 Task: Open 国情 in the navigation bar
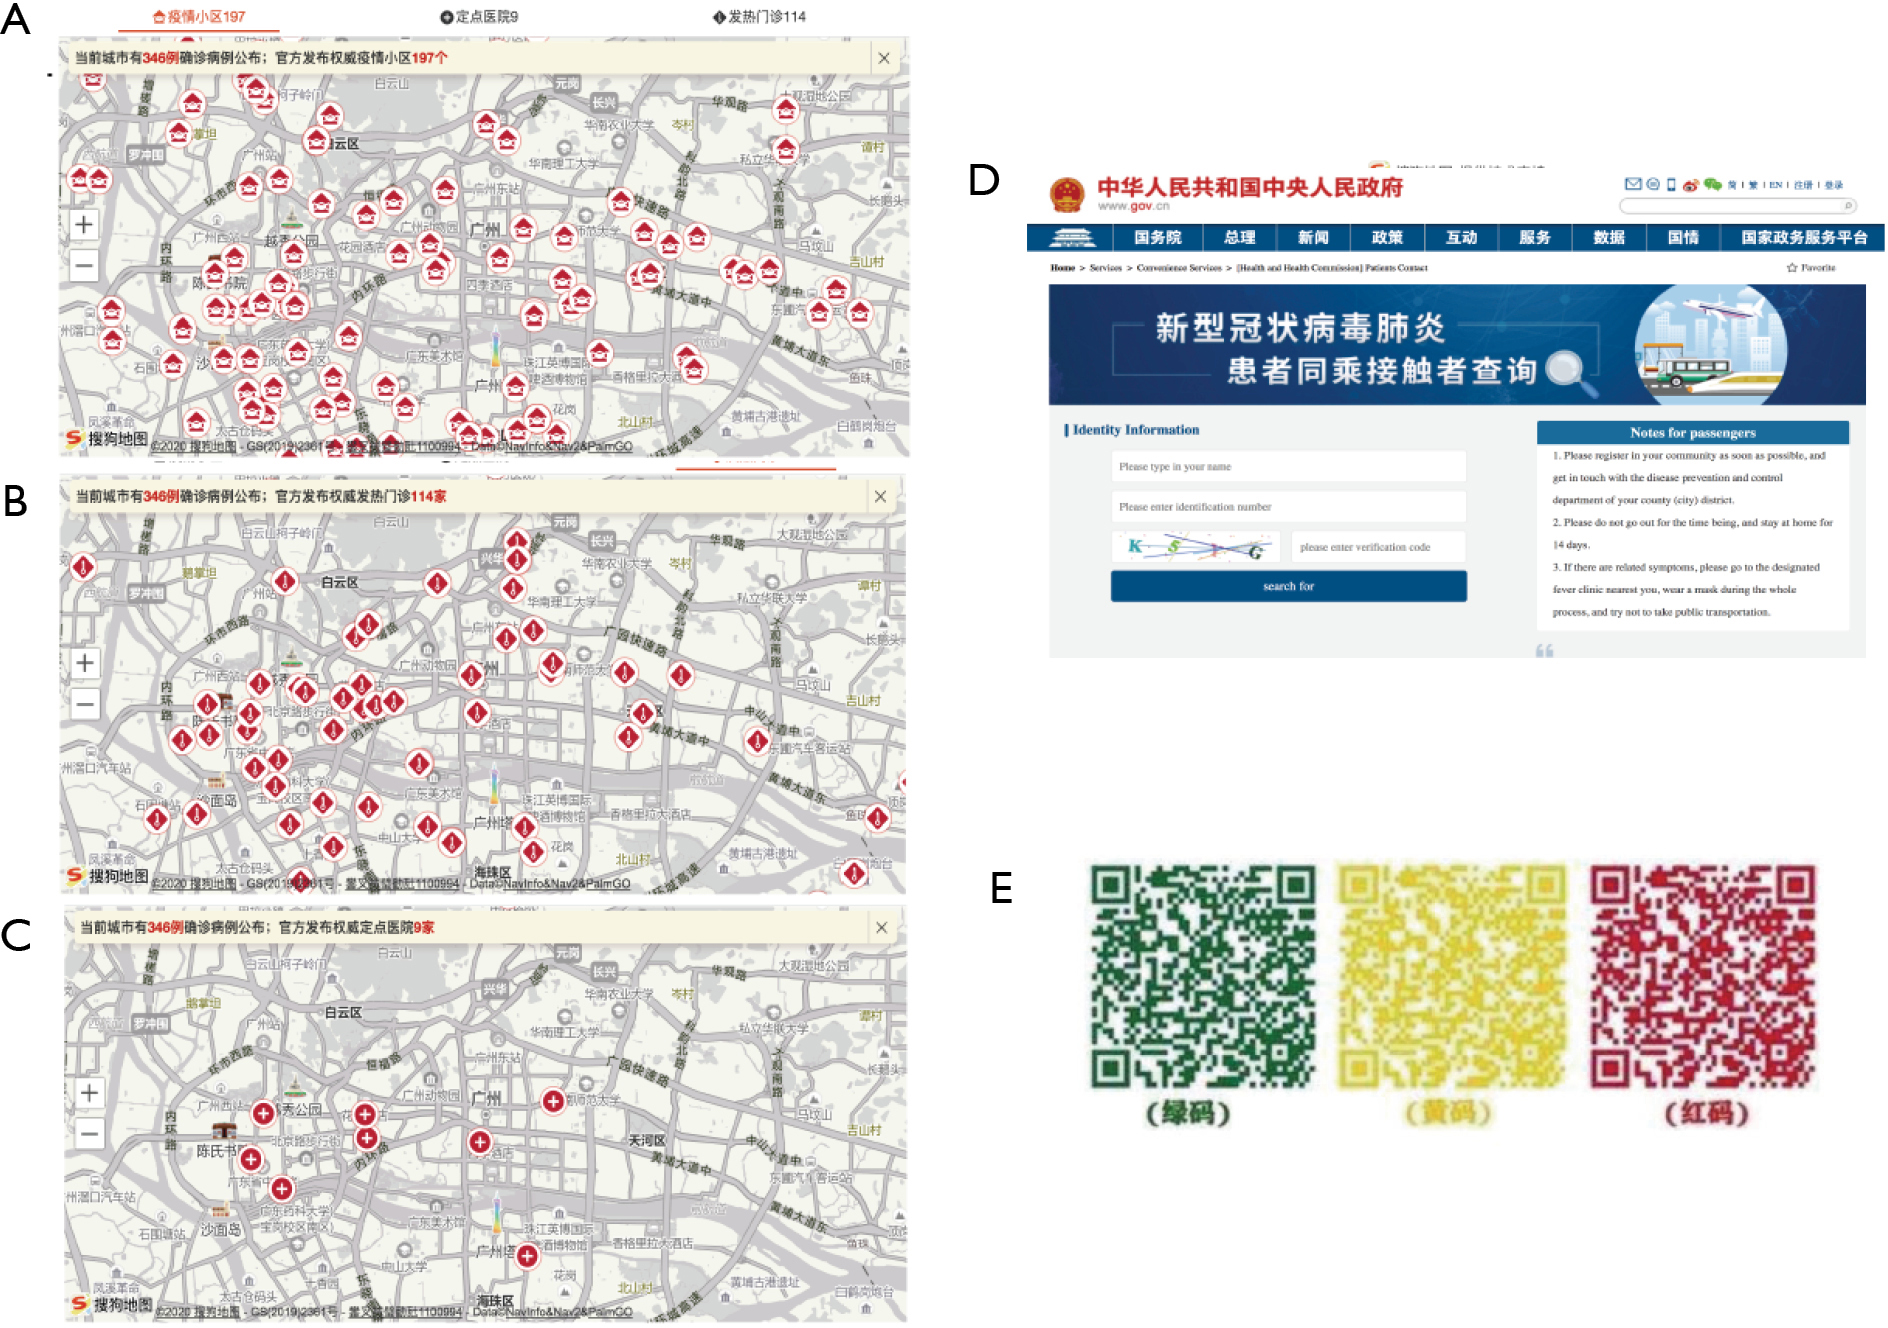coord(1683,237)
